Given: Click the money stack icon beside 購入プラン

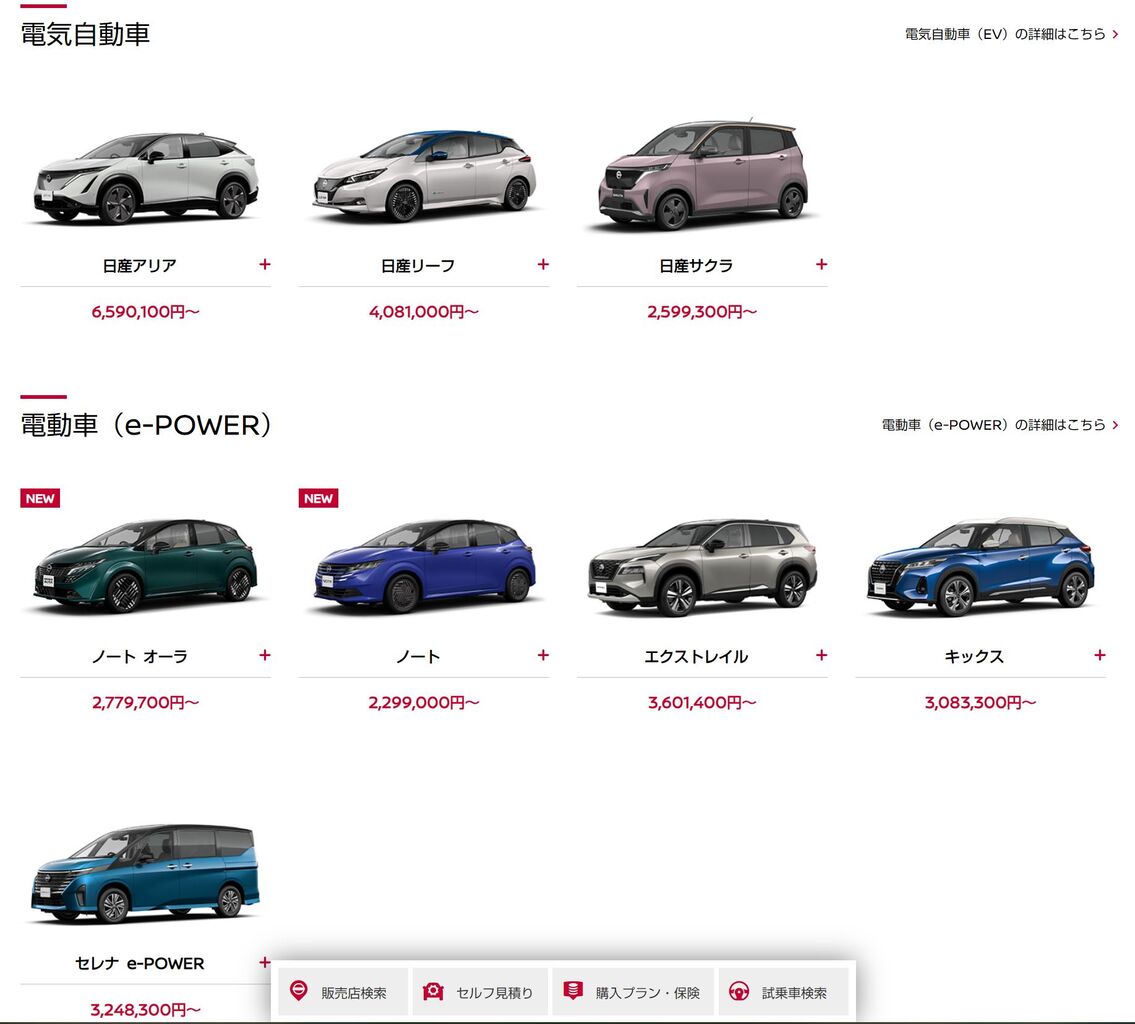Looking at the screenshot, I should pyautogui.click(x=573, y=991).
